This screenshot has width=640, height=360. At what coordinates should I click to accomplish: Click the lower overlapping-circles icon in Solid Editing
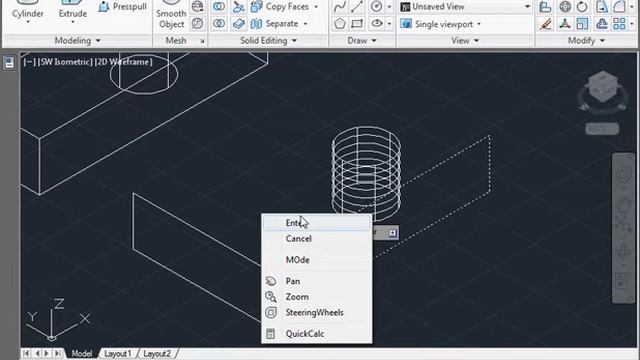(x=219, y=24)
